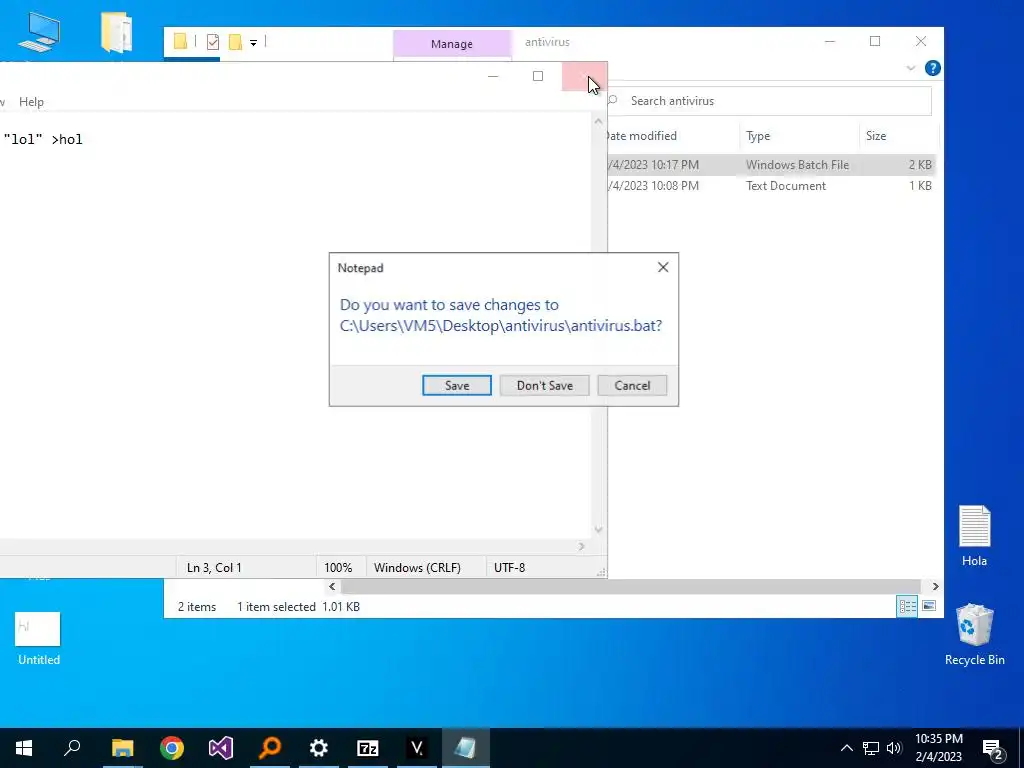Expand the Explorer ribbon chevron
Viewport: 1024px width, 768px height.
pyautogui.click(x=910, y=68)
